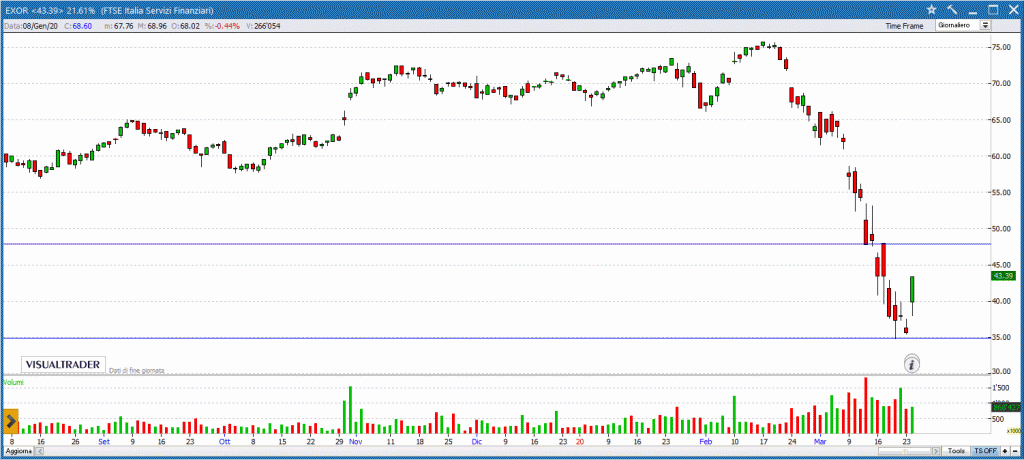The width and height of the screenshot is (1024, 460).
Task: Click the red '20' year label on axis
Action: [579, 441]
